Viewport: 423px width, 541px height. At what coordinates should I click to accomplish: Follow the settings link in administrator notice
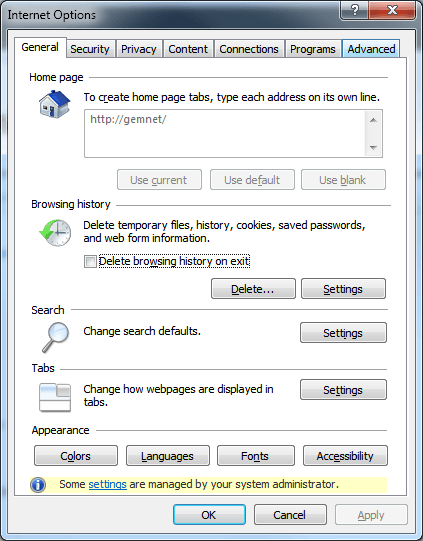click(x=107, y=484)
